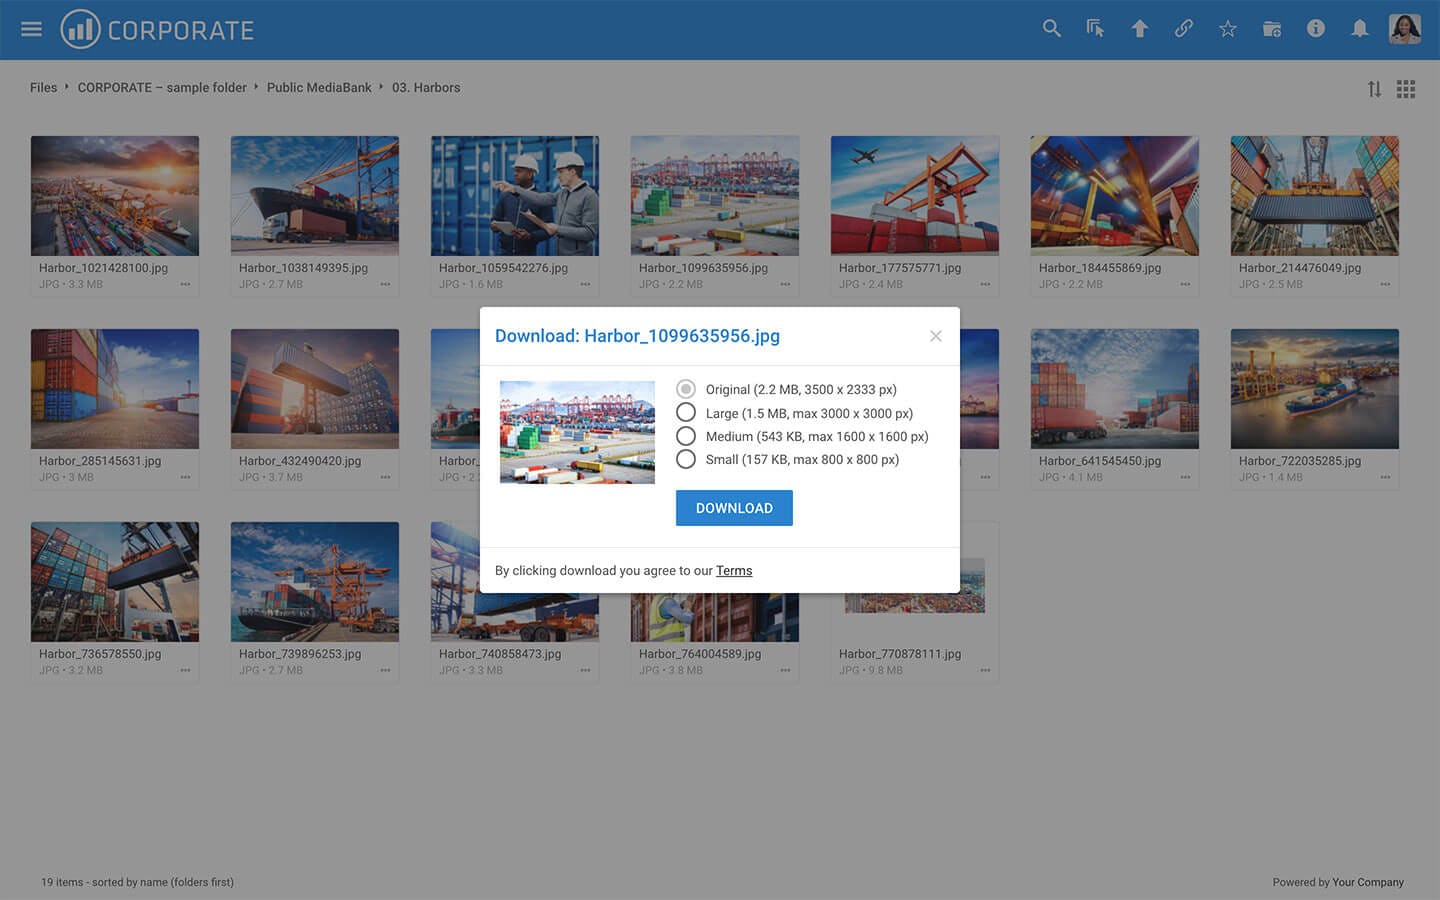Open options menu for Harbor_1021428100.jpg
This screenshot has width=1440, height=900.
coord(185,285)
